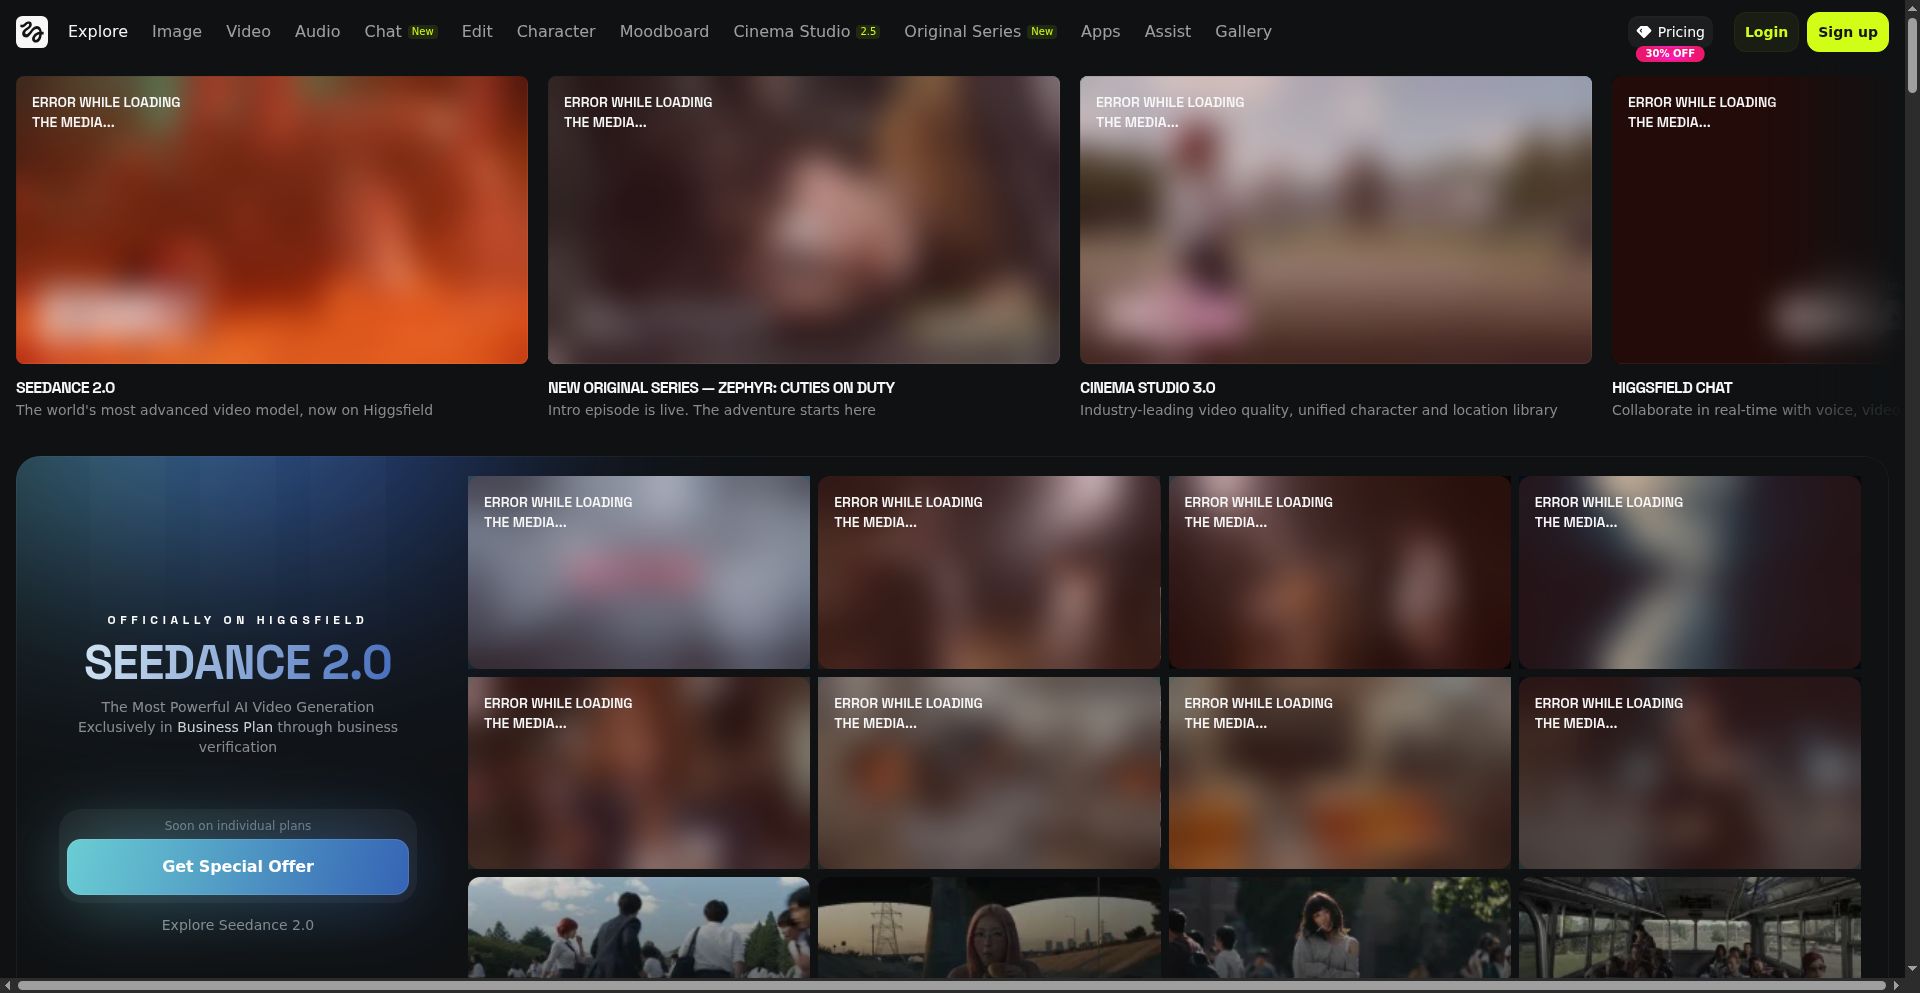Open the Video menu
This screenshot has height=993, width=1920.
click(248, 32)
